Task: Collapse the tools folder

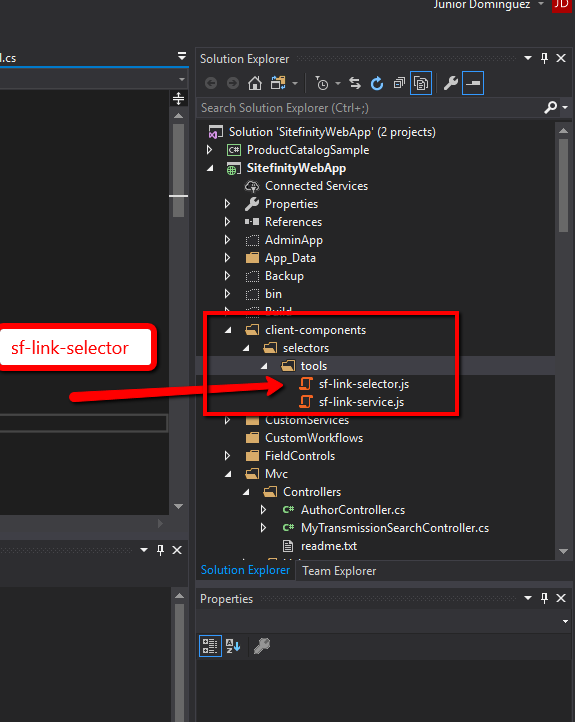Action: click(264, 366)
